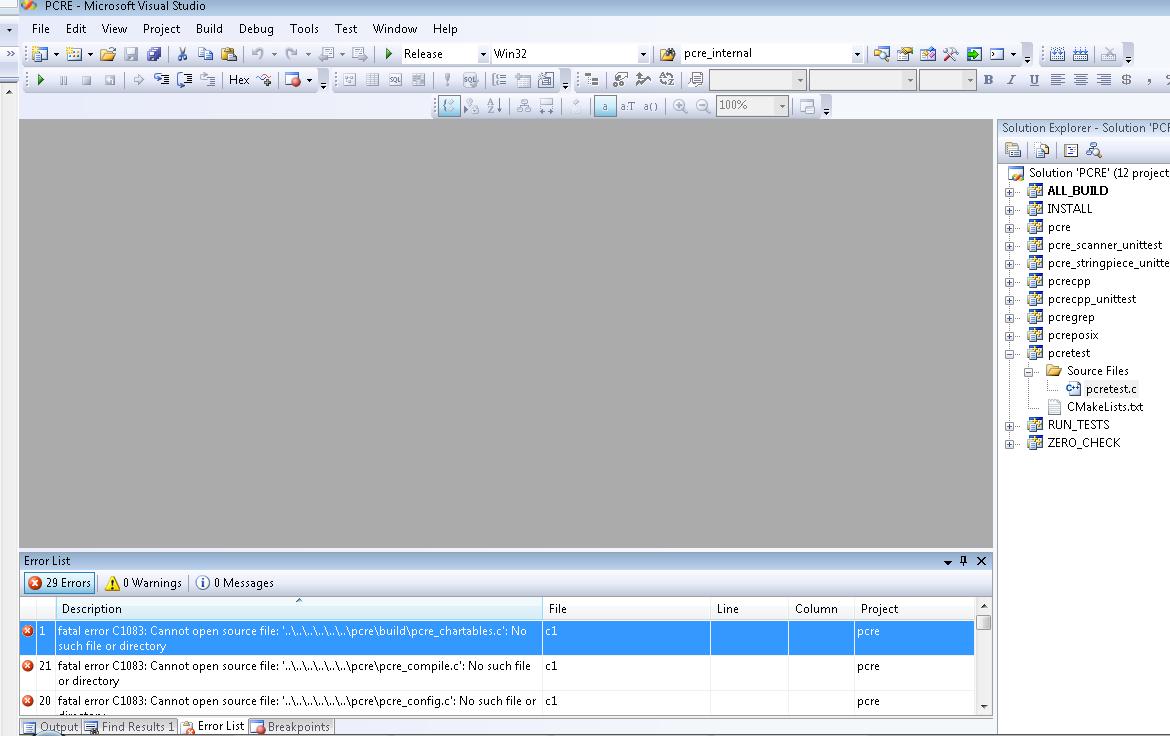
Task: Toggle the 0 Warnings filter button
Action: [143, 583]
